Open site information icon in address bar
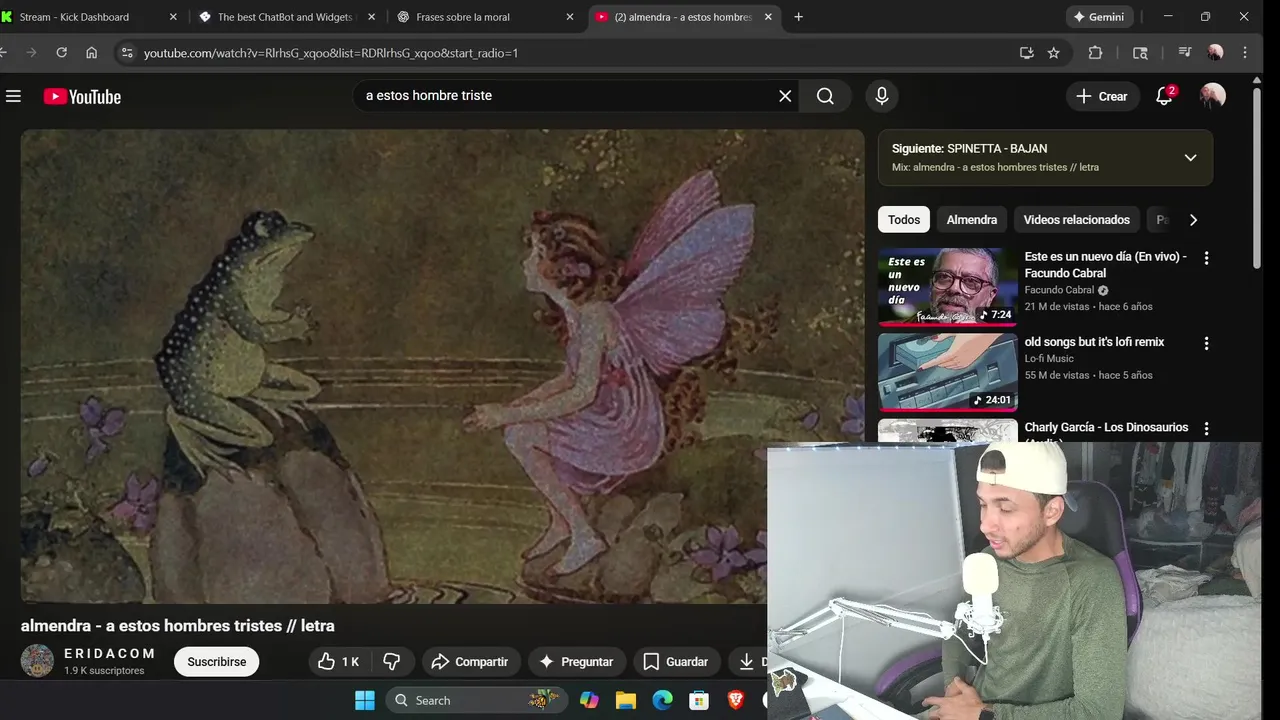This screenshot has width=1280, height=720. (x=126, y=53)
